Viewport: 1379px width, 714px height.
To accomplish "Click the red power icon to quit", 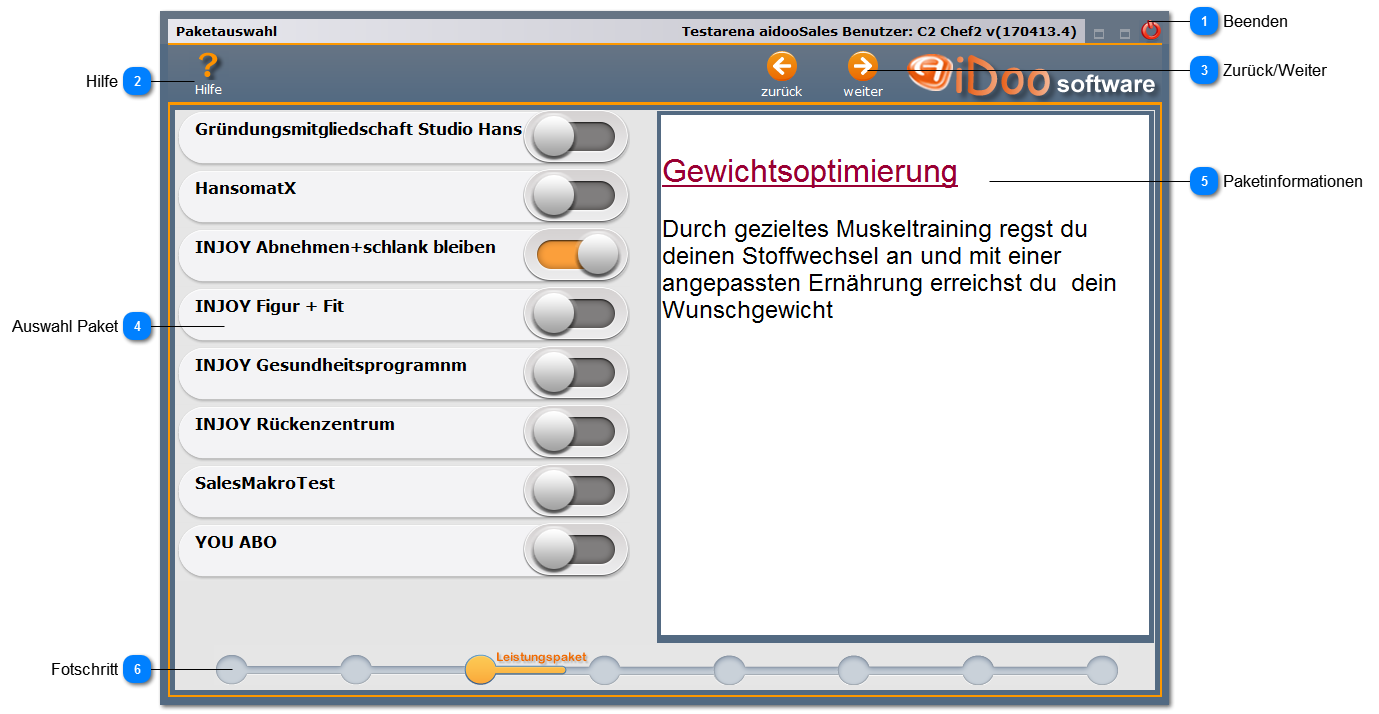I will click(x=1151, y=31).
